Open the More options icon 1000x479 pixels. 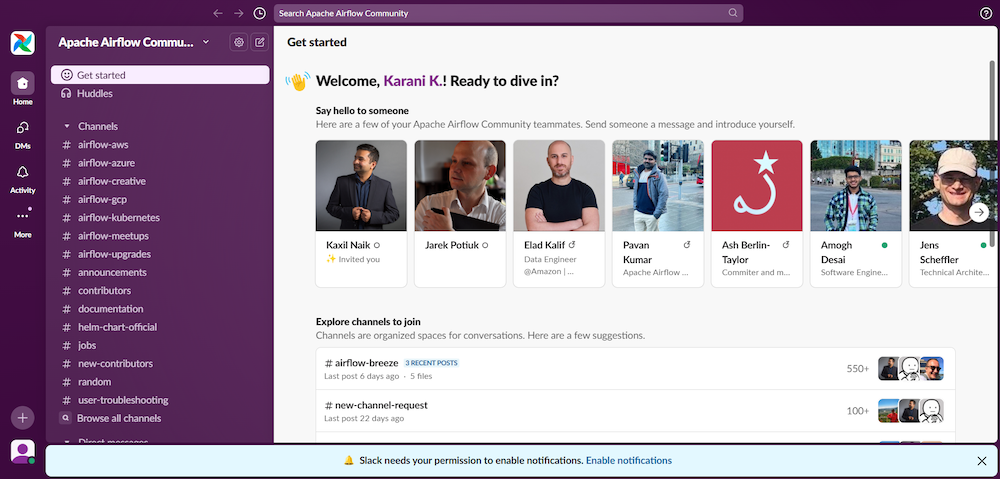(x=22, y=216)
